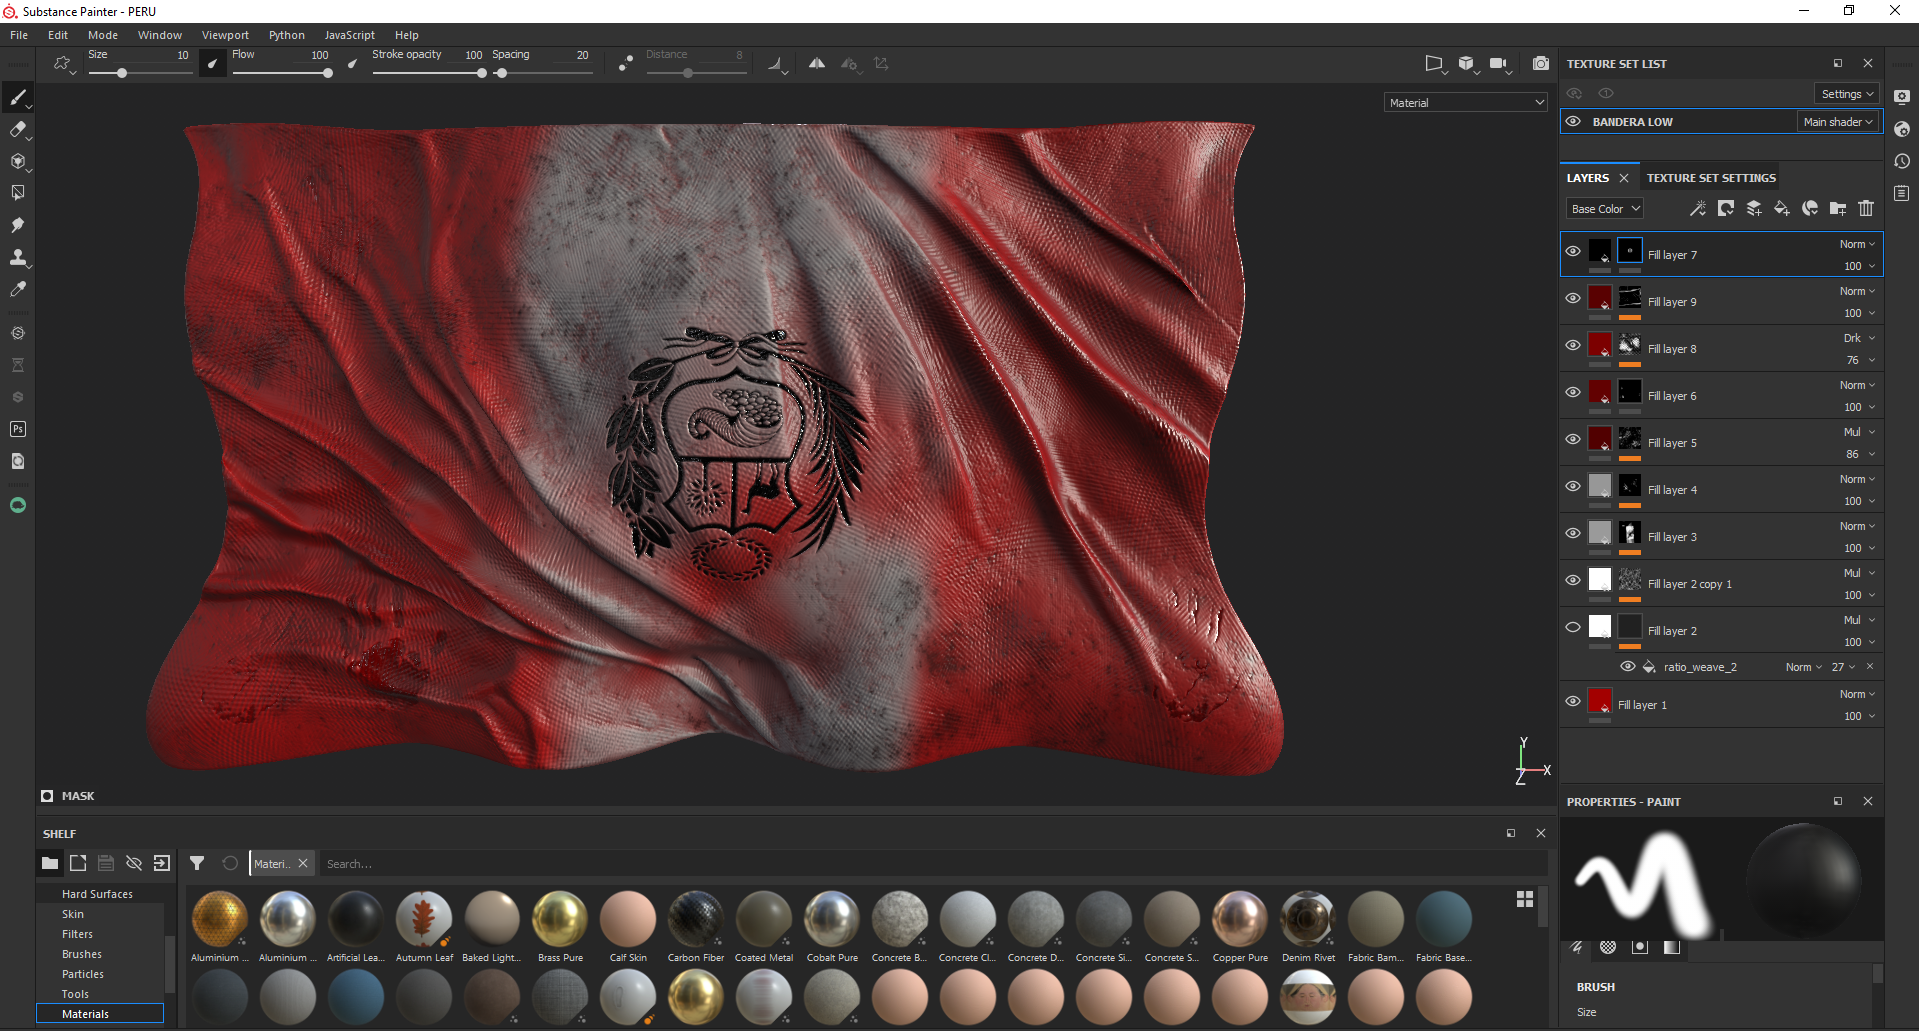Add a new folder in layers
Viewport: 1919px width, 1031px height.
click(x=1838, y=208)
